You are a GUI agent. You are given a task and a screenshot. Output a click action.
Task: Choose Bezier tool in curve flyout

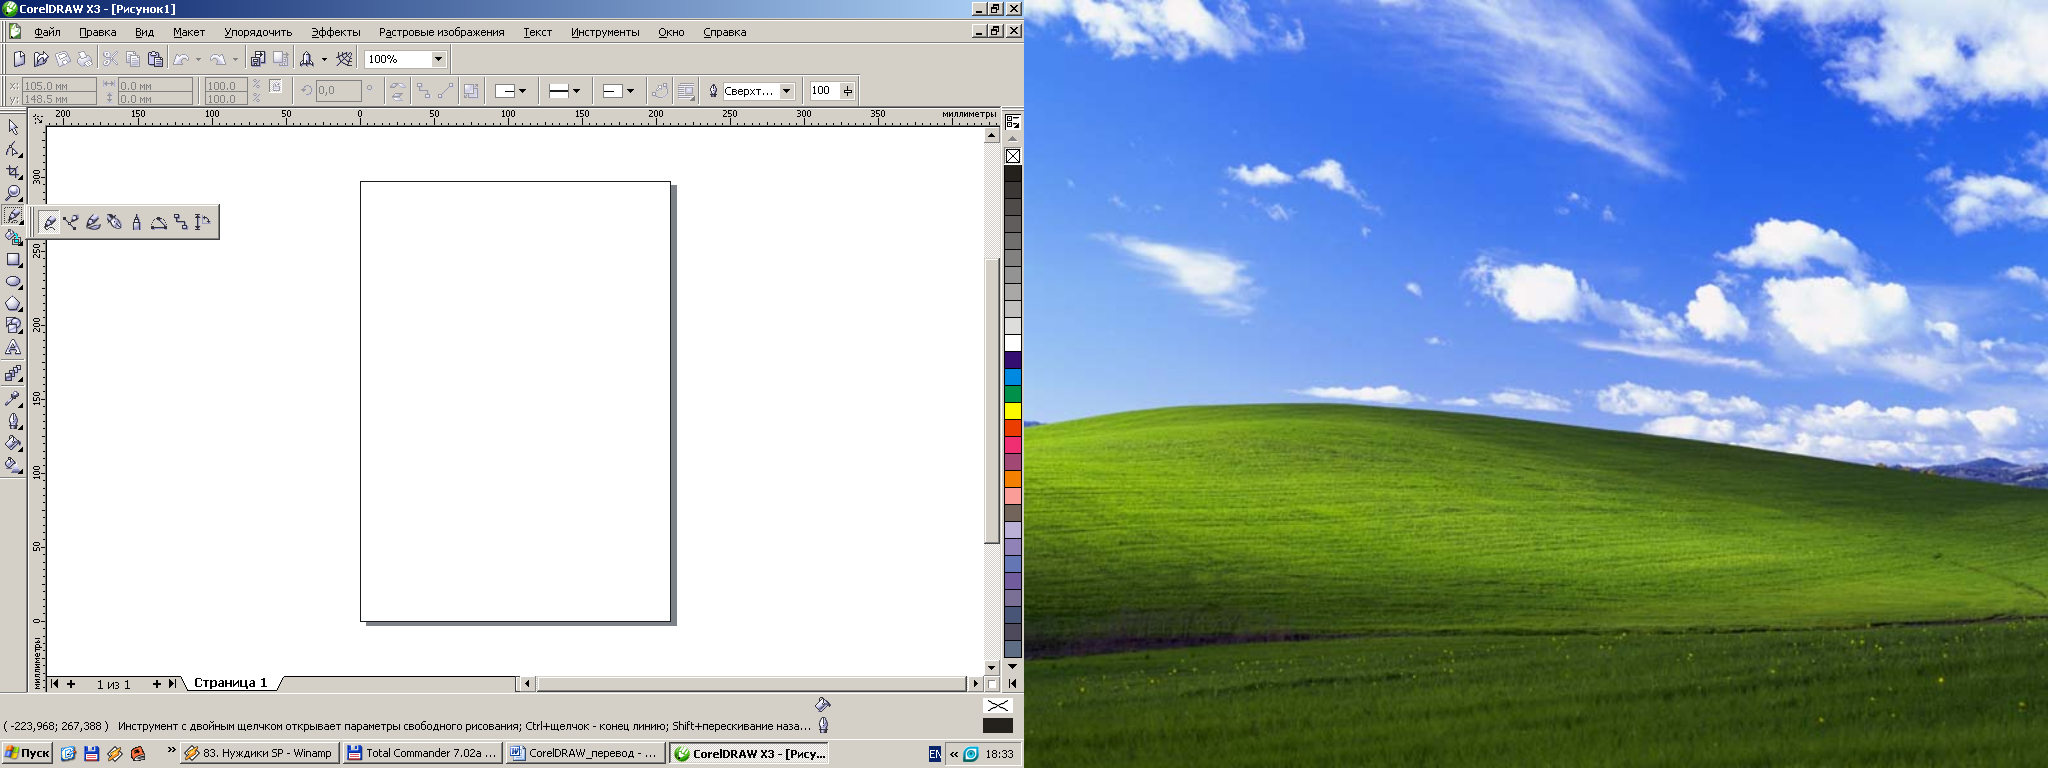(71, 222)
